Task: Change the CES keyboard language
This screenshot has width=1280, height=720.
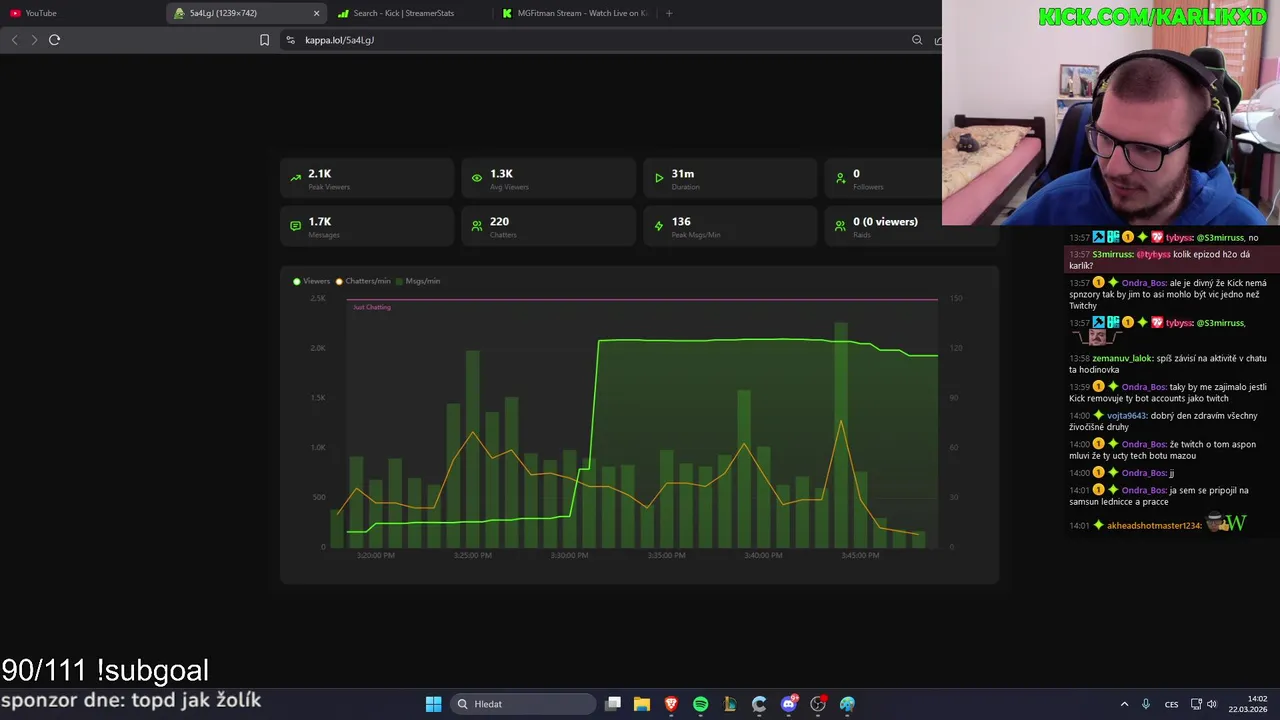Action: tap(1171, 704)
